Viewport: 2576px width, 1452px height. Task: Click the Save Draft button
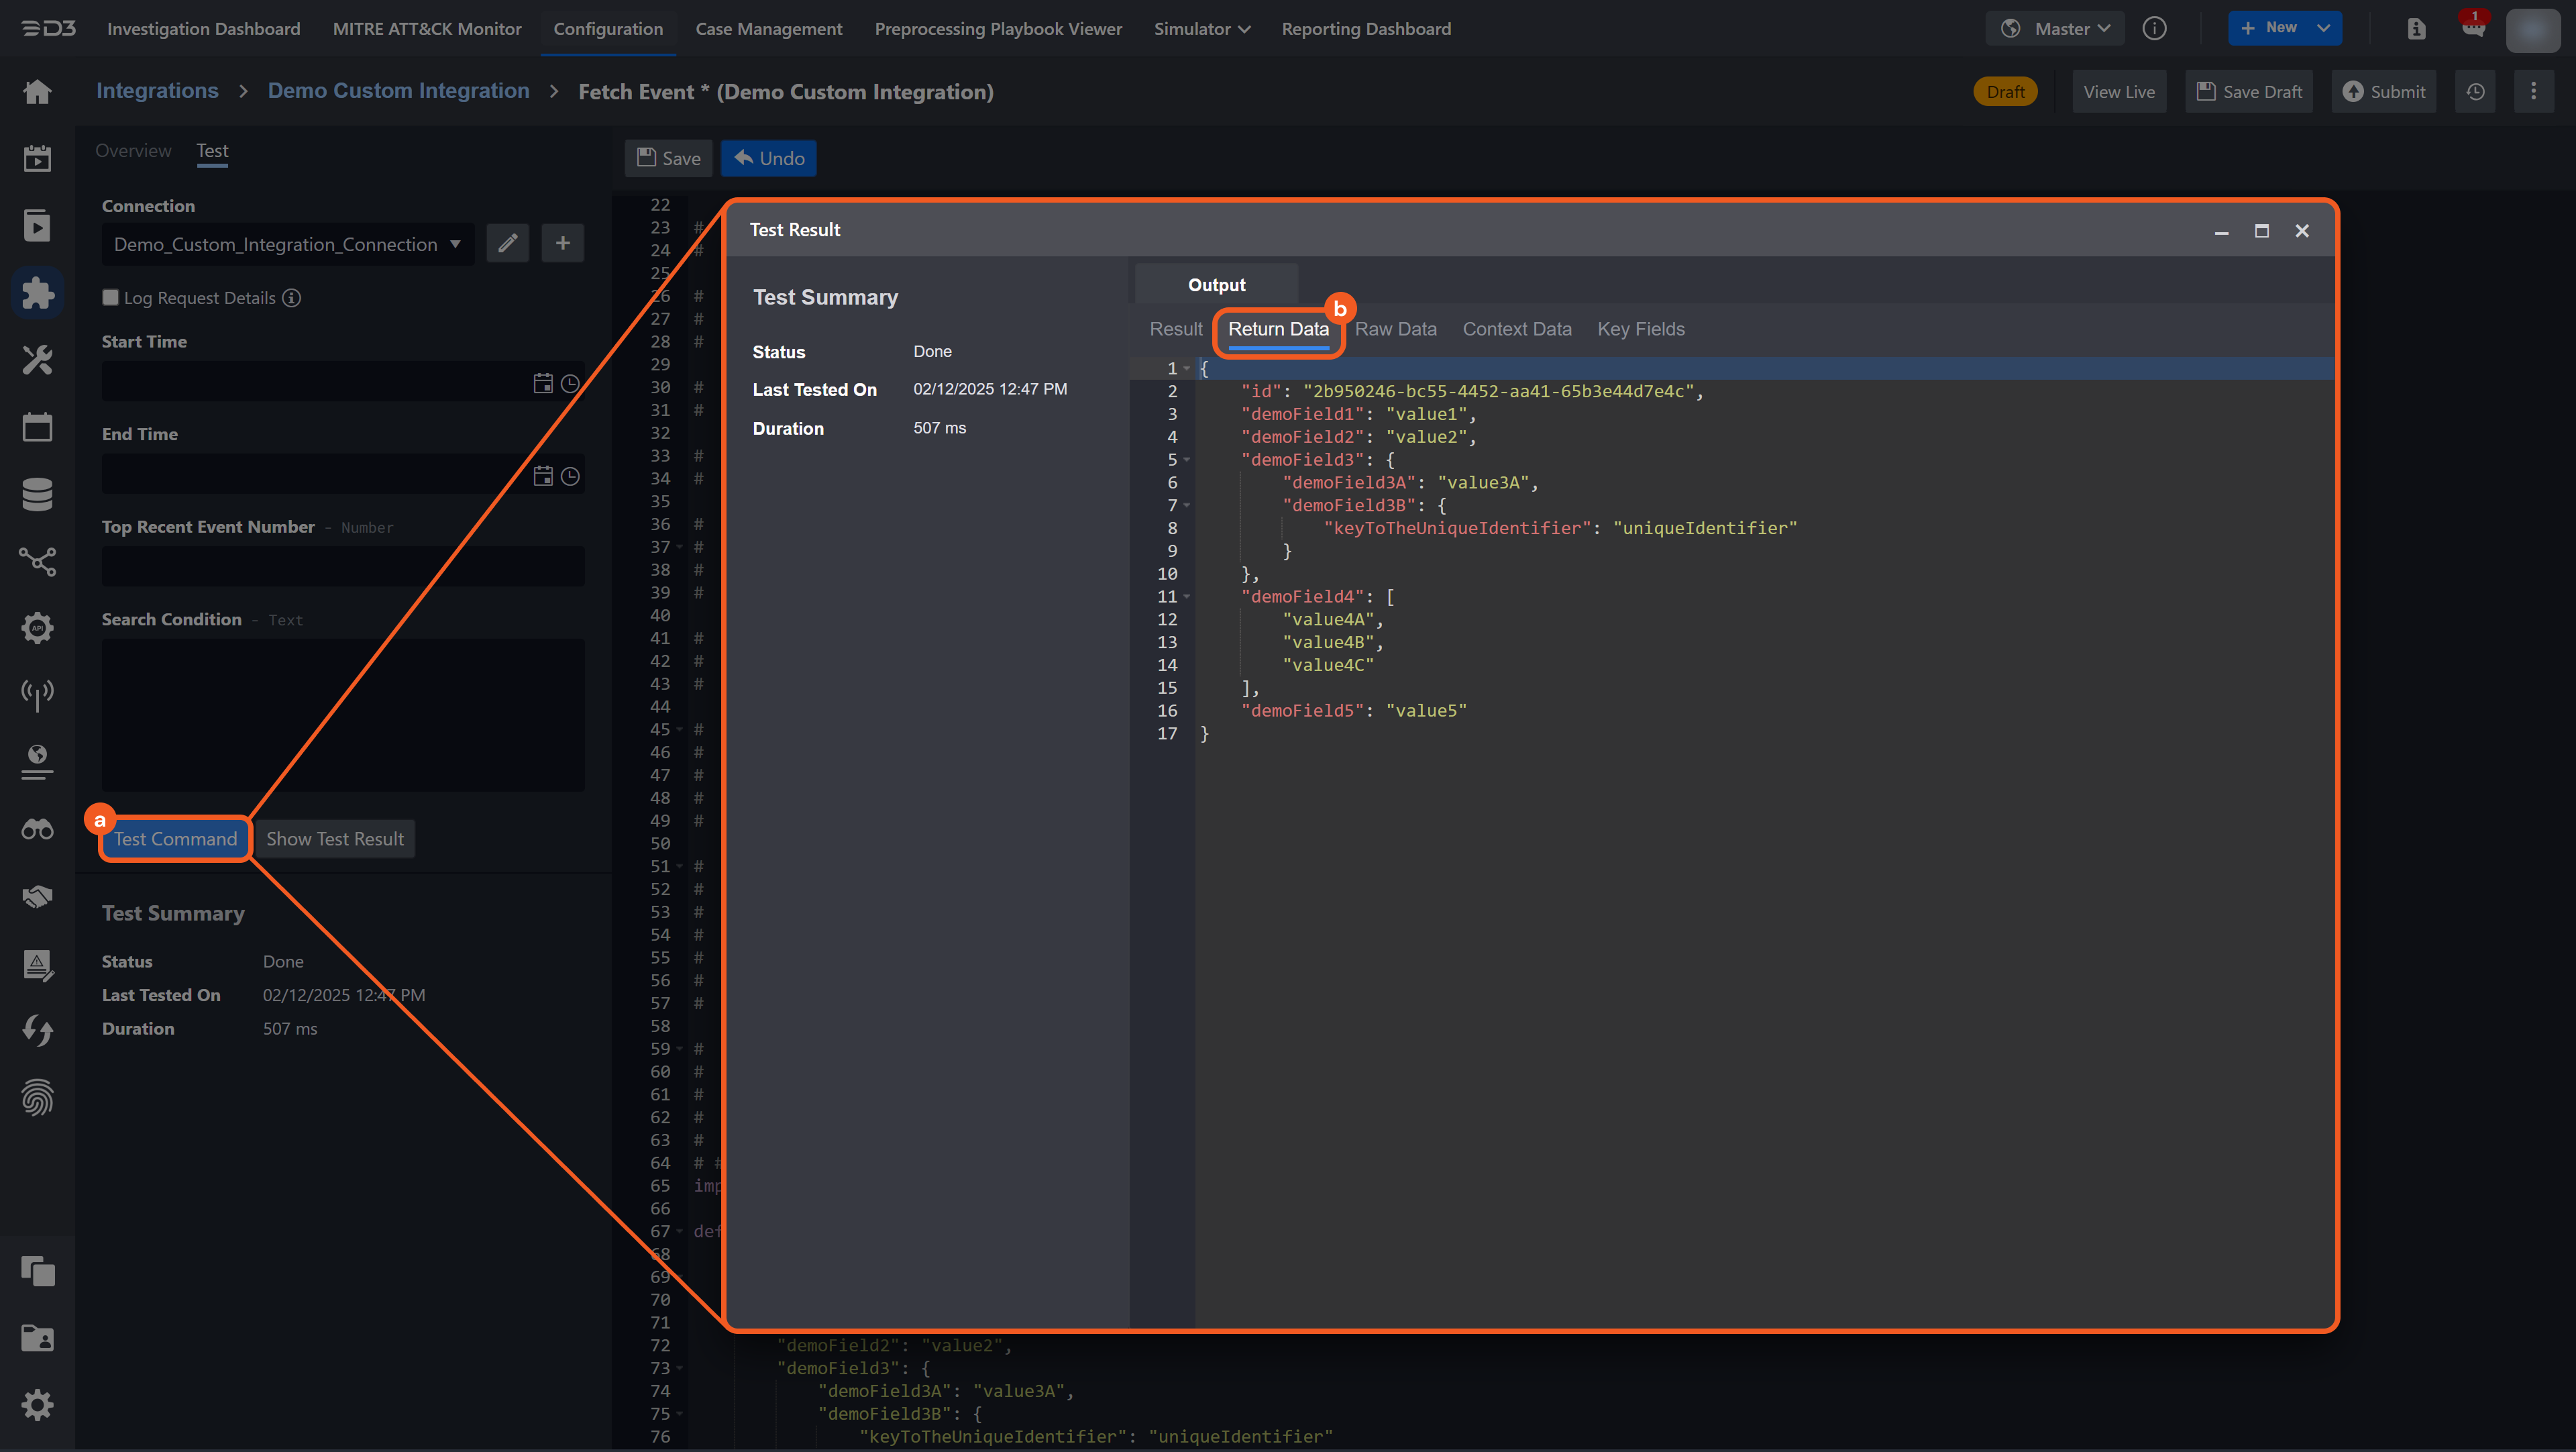2249,92
